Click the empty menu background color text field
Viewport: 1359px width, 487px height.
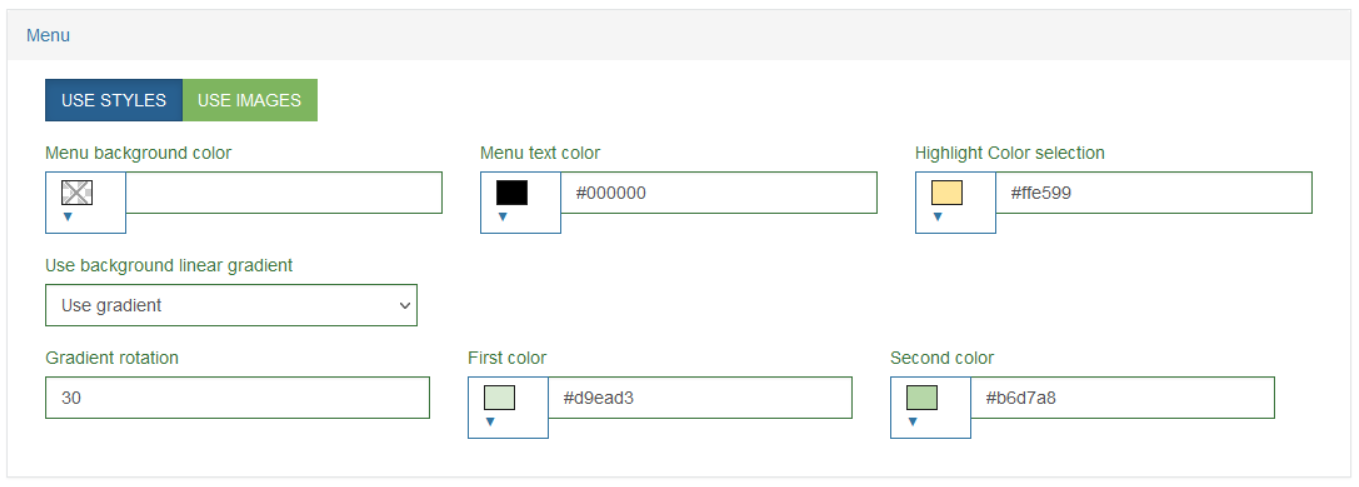pos(284,193)
